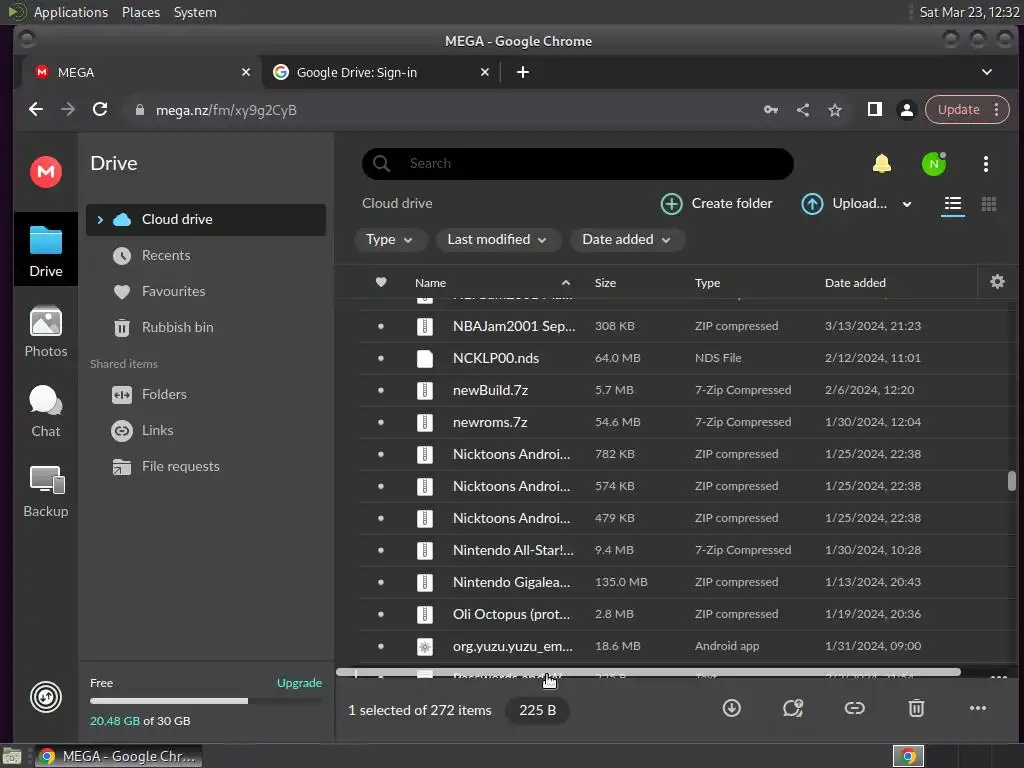The image size is (1024, 768).
Task: Click in the Search input field
Action: [x=577, y=163]
